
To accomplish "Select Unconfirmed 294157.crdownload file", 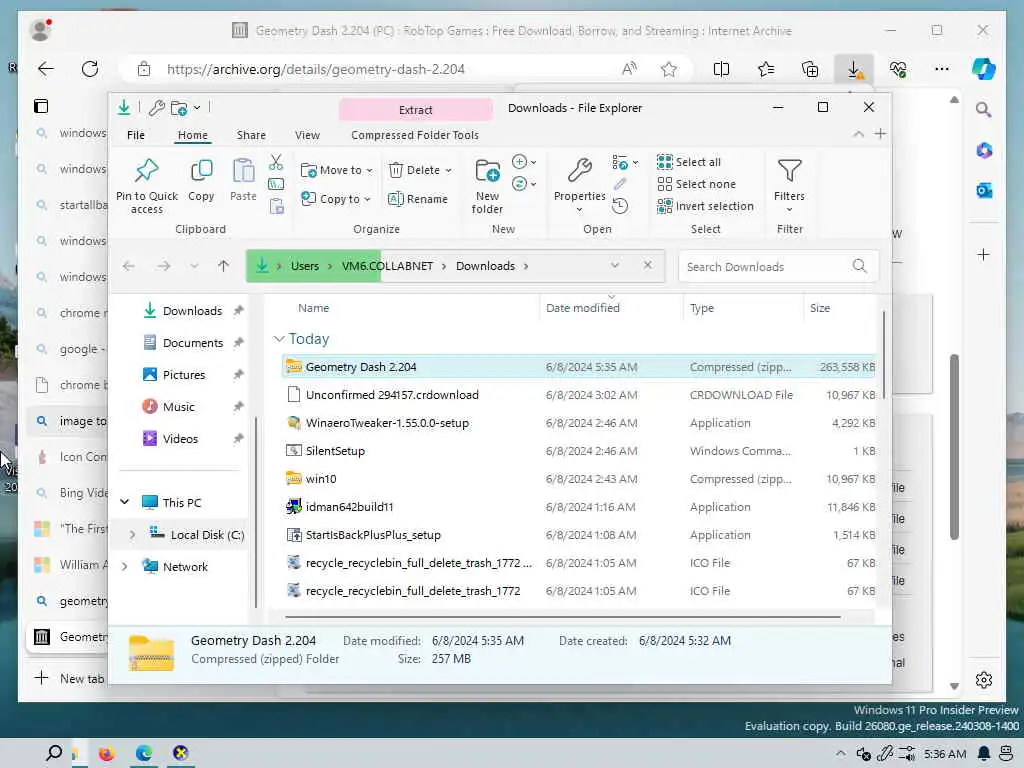I will click(x=578, y=395).
